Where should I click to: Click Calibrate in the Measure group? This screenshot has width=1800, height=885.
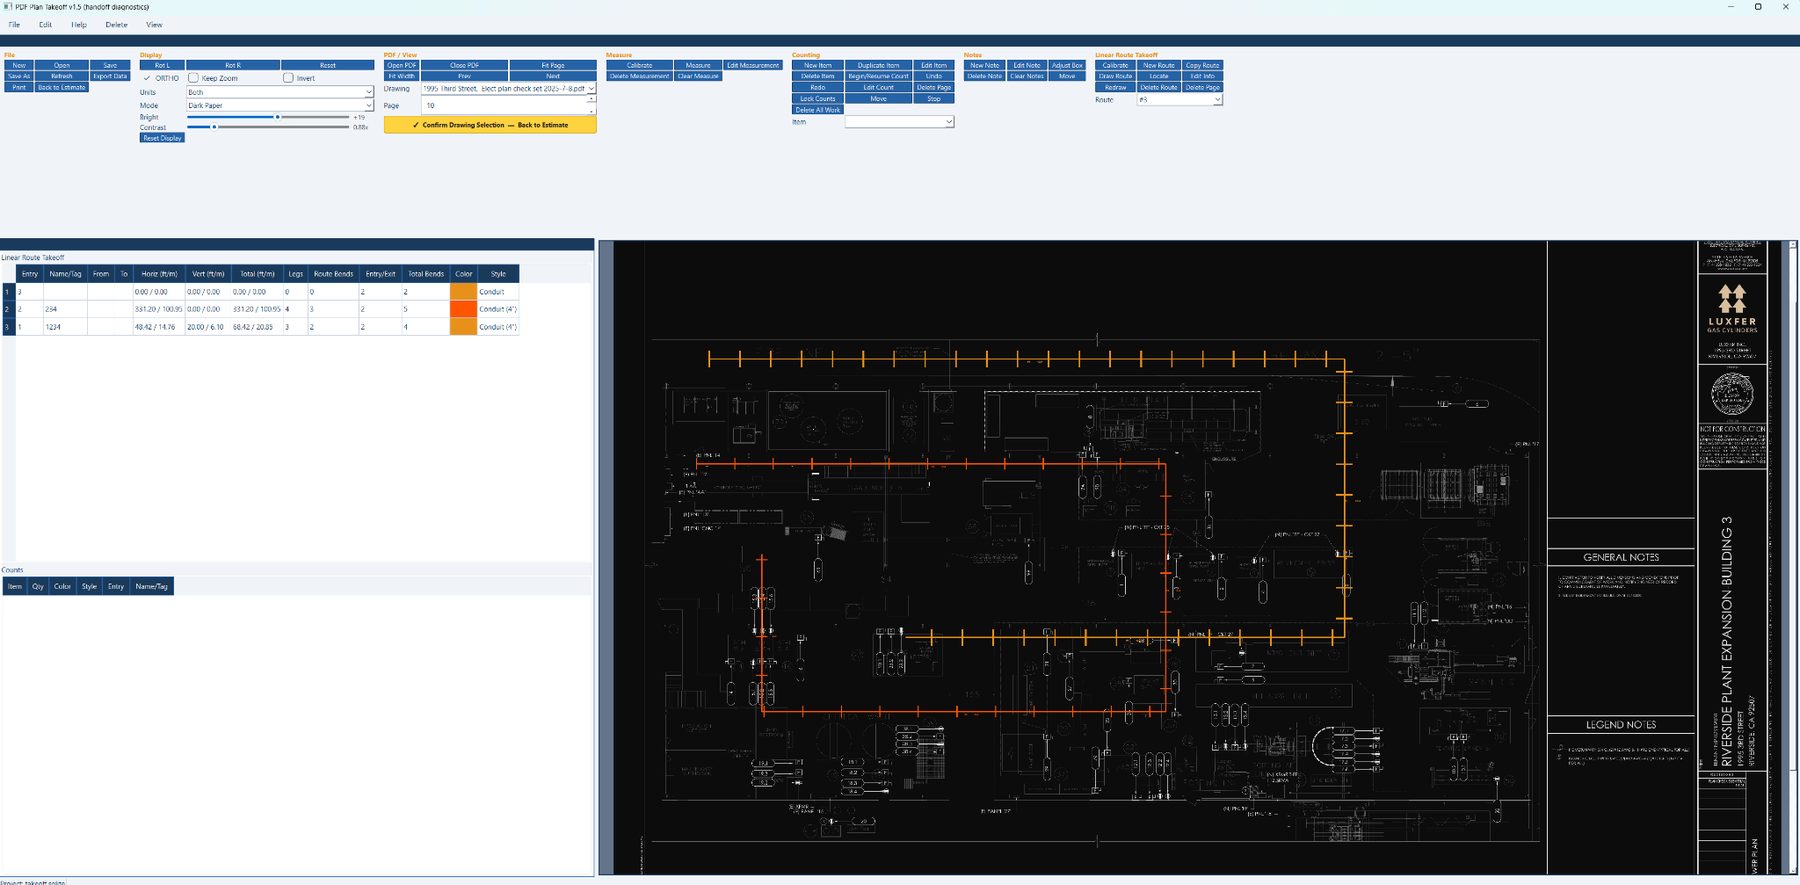[639, 65]
